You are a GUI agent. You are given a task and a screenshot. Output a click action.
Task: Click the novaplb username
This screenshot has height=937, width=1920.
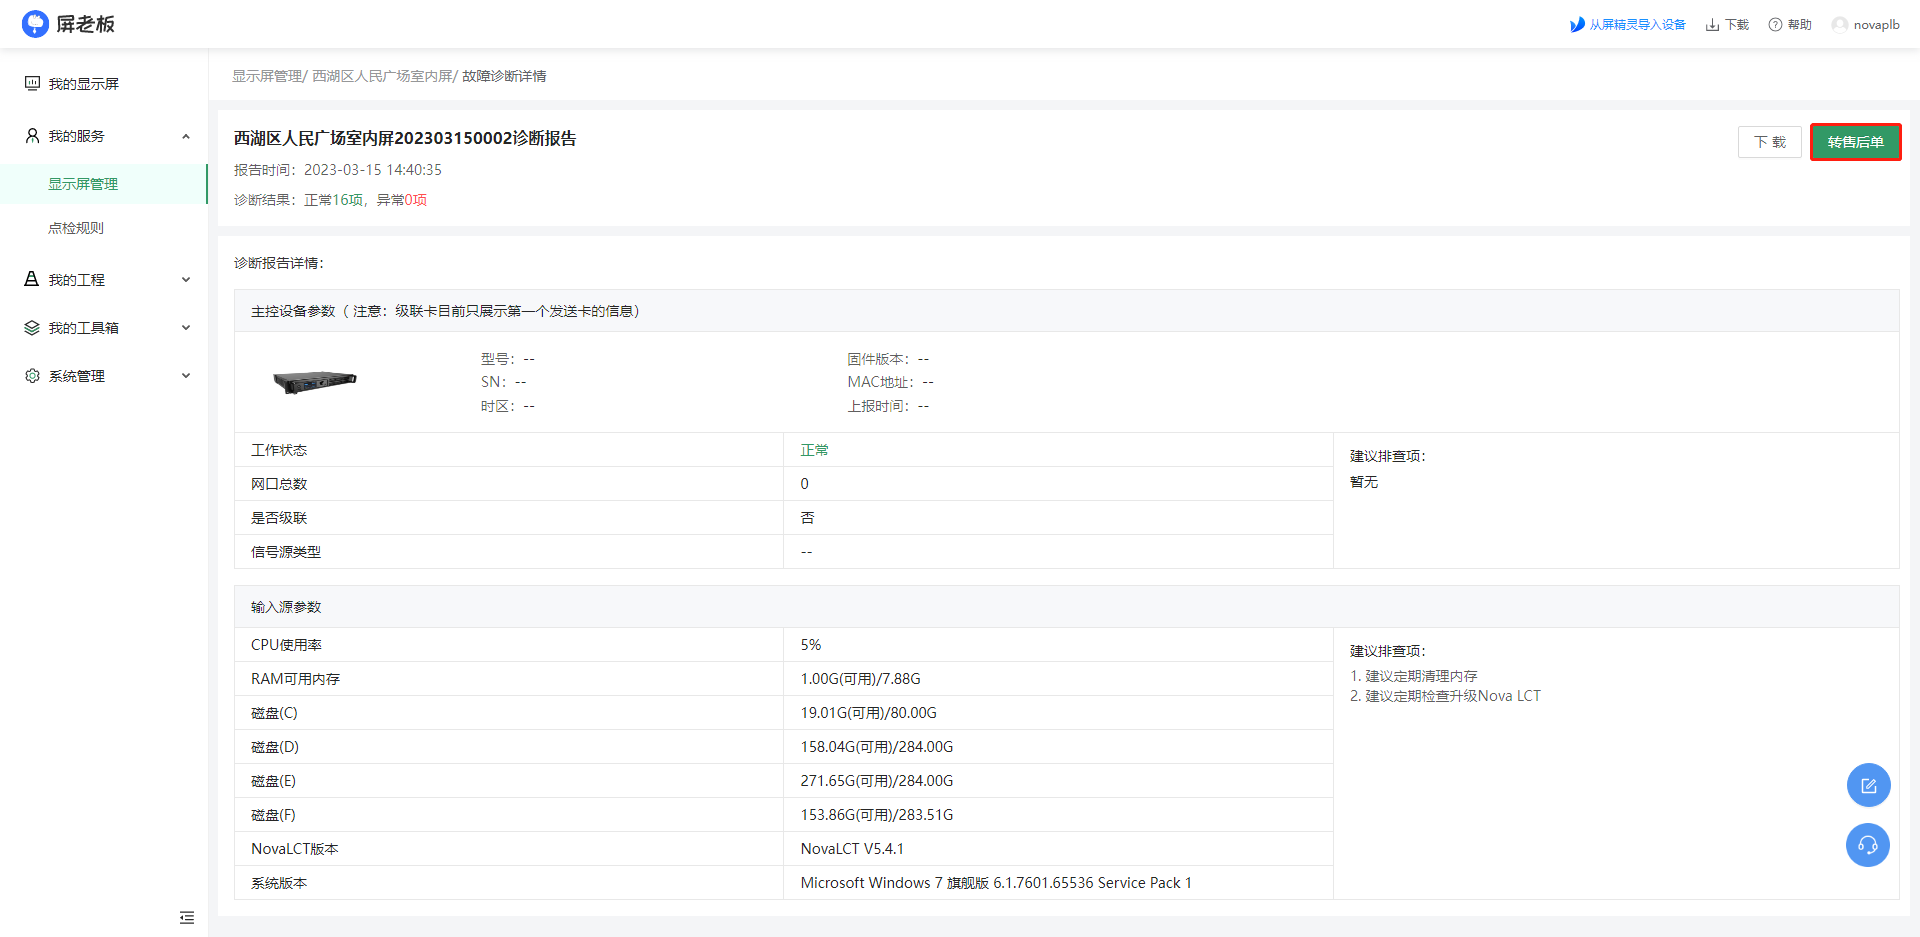1876,25
